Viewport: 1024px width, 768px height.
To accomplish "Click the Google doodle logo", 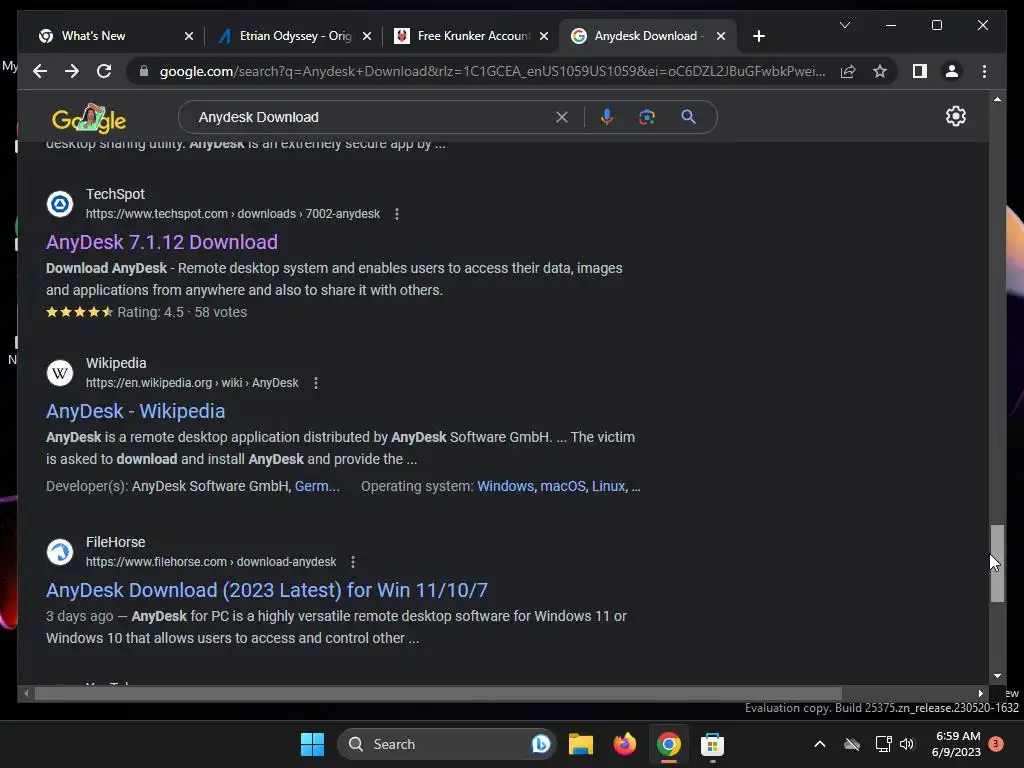I will [x=89, y=118].
